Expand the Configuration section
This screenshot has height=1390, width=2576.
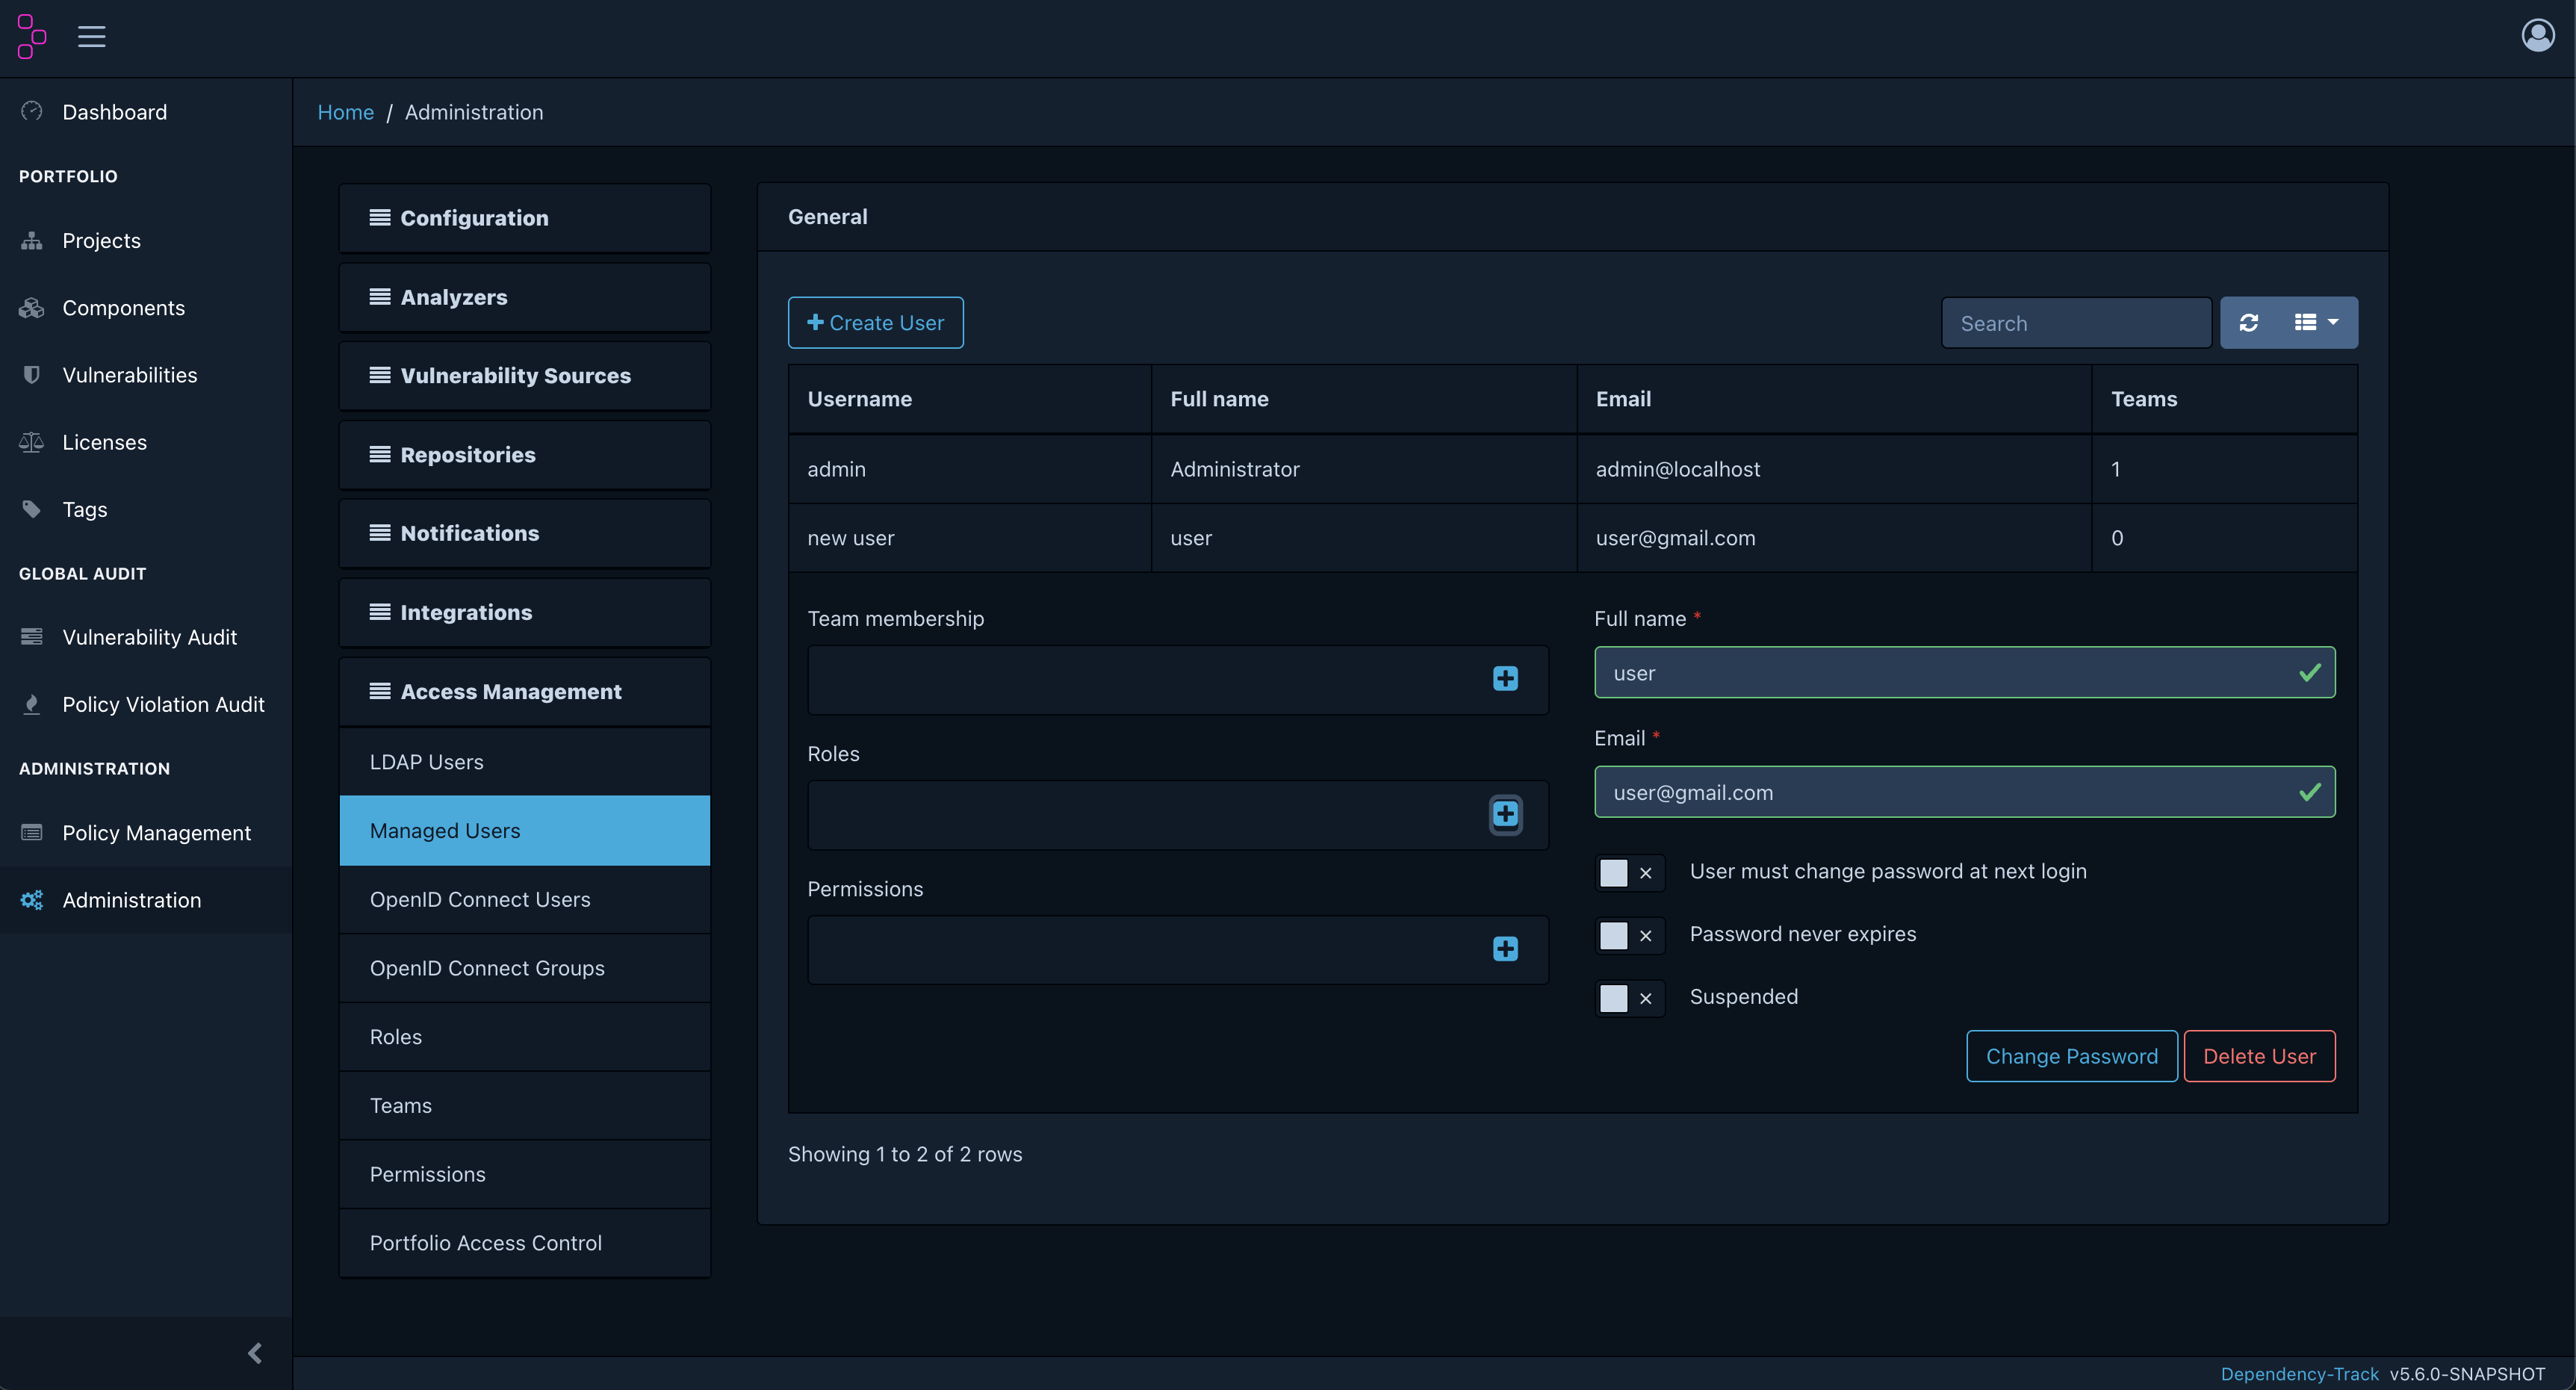coord(524,218)
